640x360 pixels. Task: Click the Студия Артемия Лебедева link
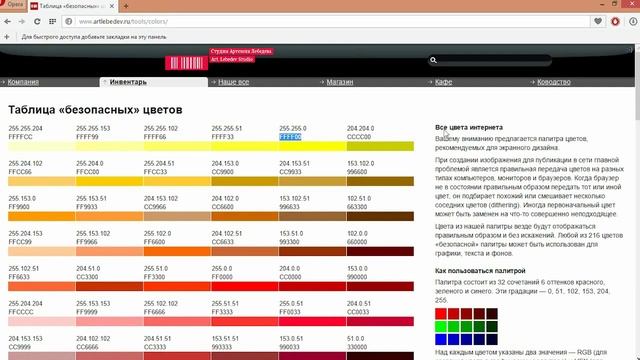pos(241,51)
